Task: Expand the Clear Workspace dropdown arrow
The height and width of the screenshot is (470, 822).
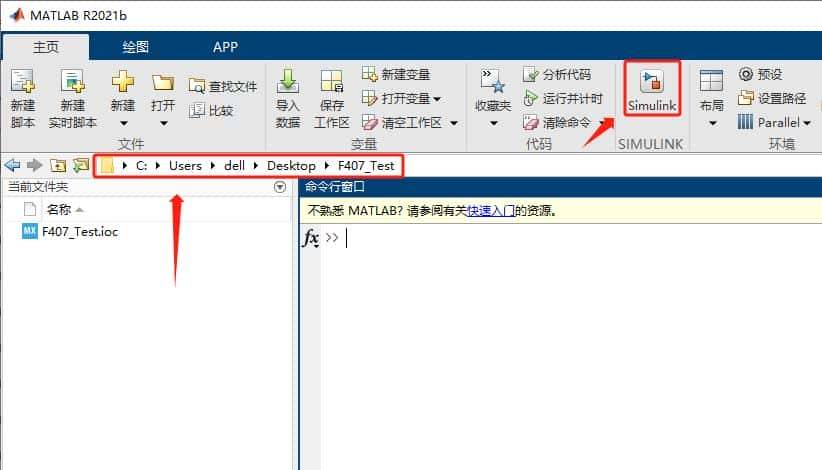Action: point(454,123)
